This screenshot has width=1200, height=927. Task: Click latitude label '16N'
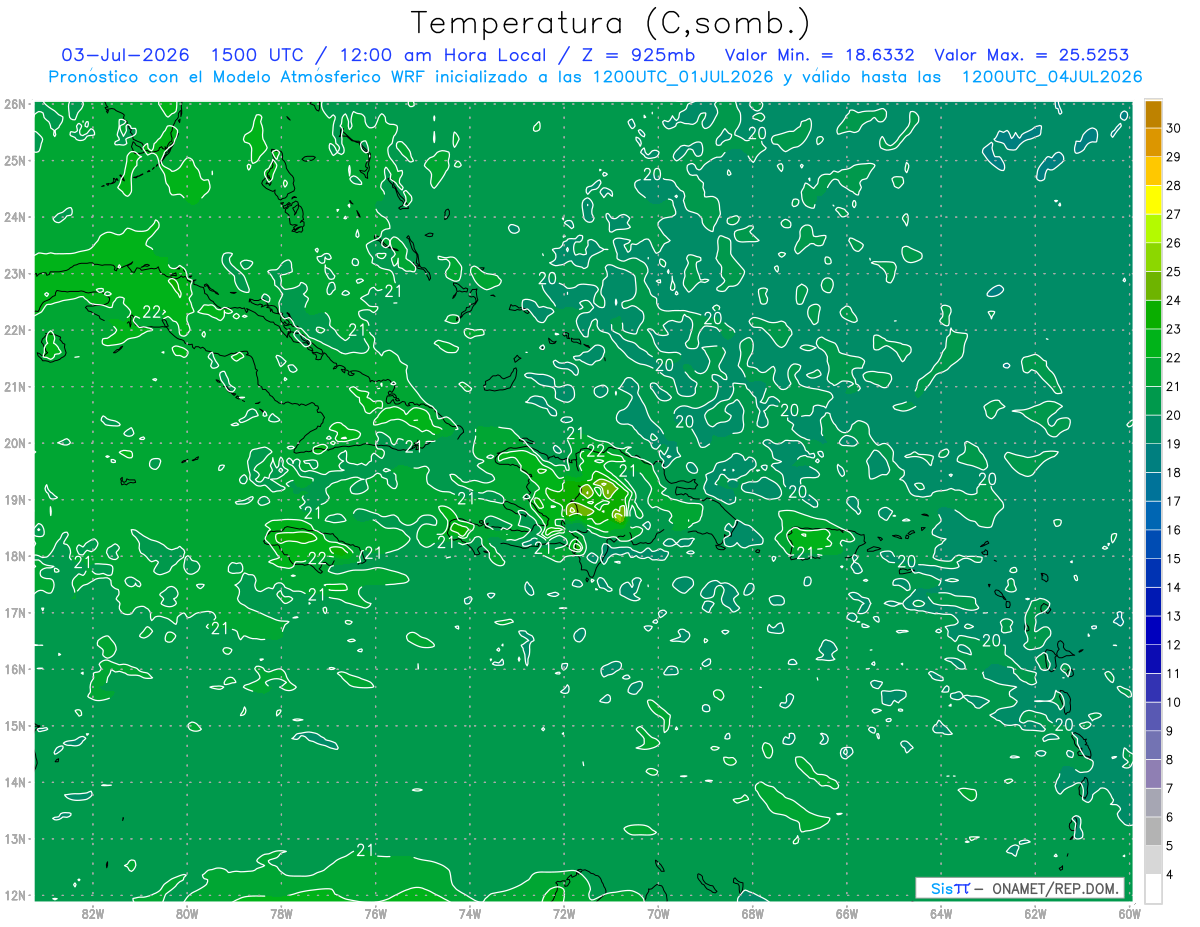click(x=15, y=669)
